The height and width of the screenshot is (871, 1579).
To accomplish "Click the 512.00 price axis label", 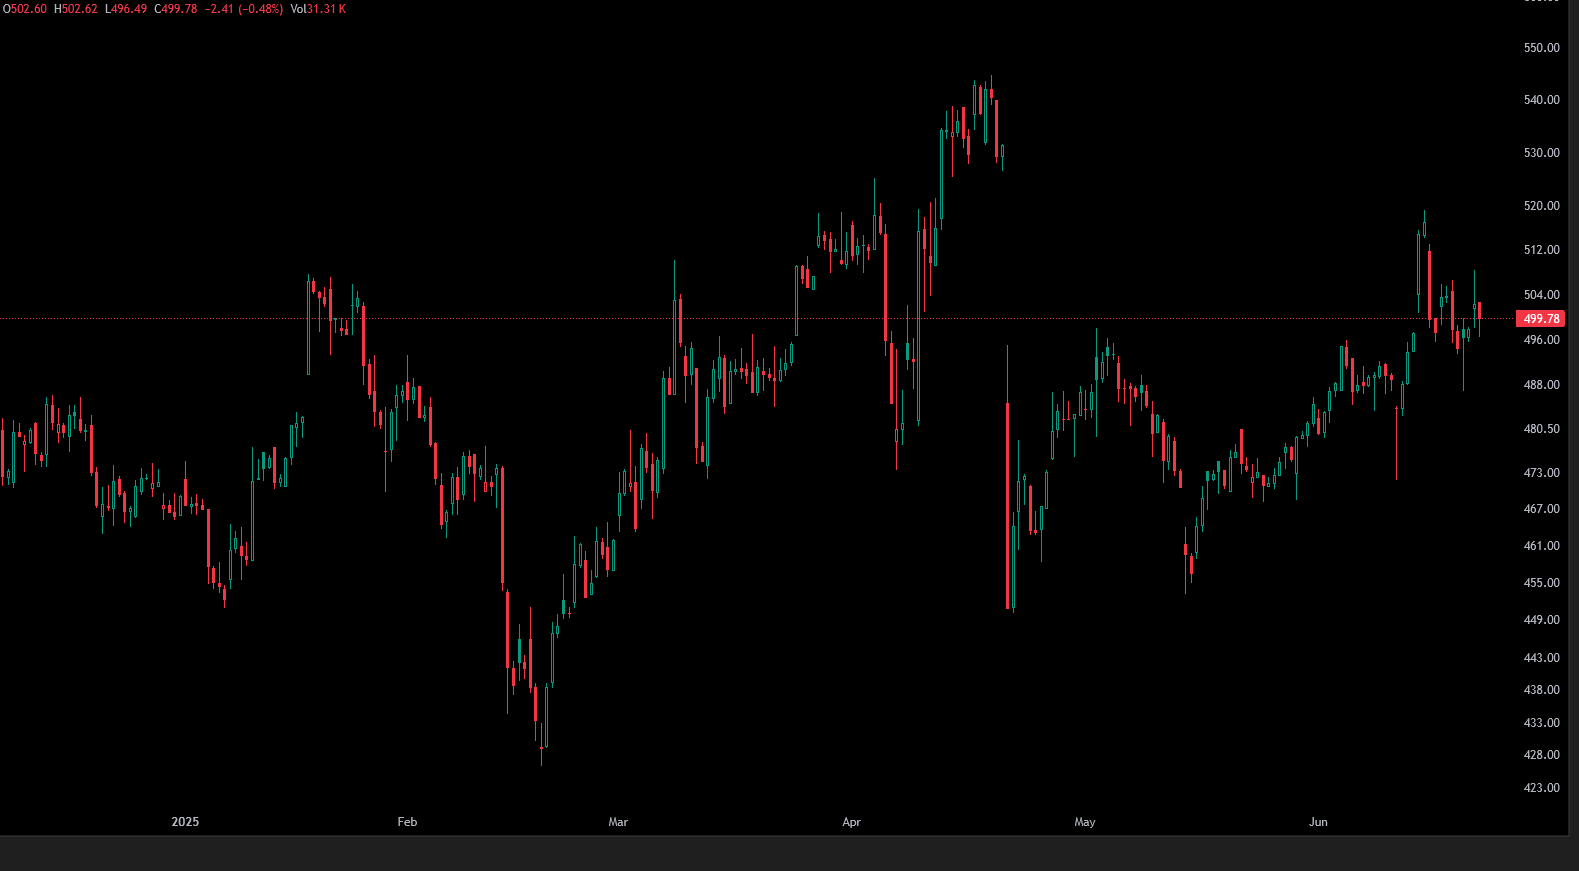I will coord(1541,250).
